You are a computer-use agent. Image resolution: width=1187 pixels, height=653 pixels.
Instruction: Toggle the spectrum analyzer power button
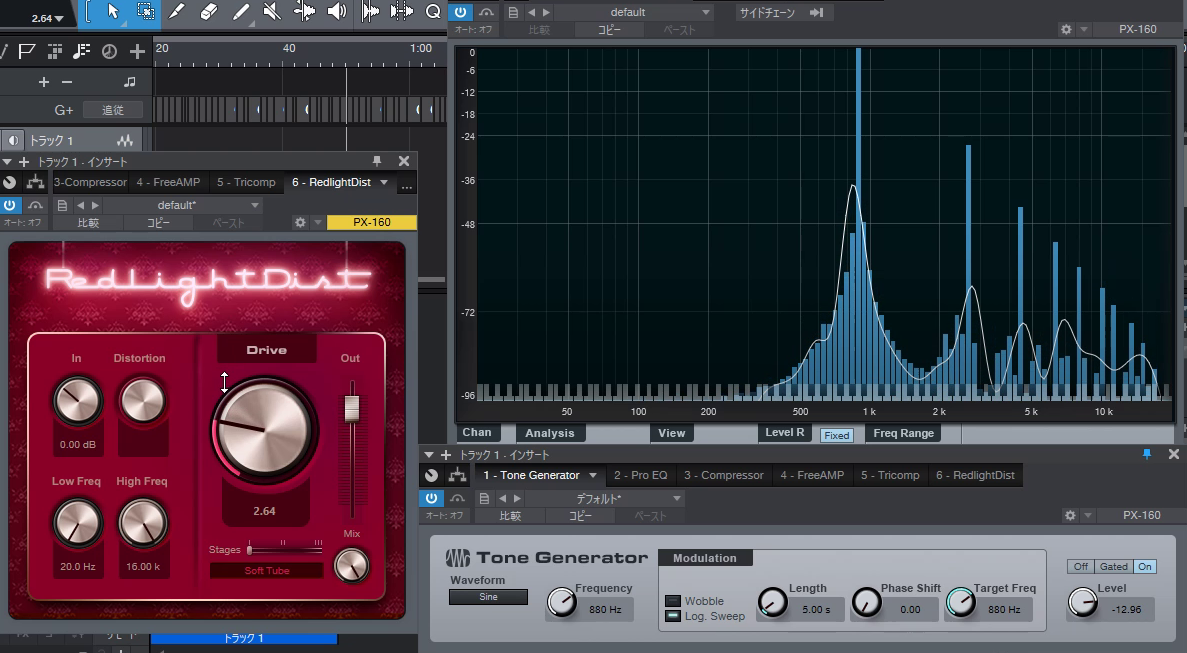[x=460, y=12]
